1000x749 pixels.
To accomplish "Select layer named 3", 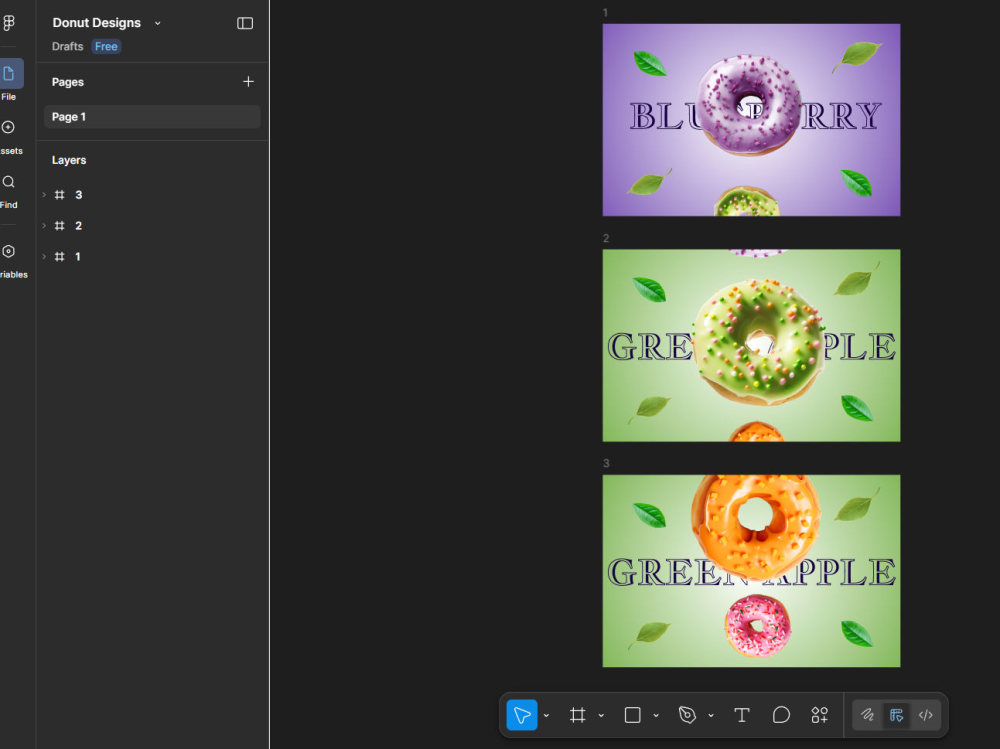I will click(78, 195).
